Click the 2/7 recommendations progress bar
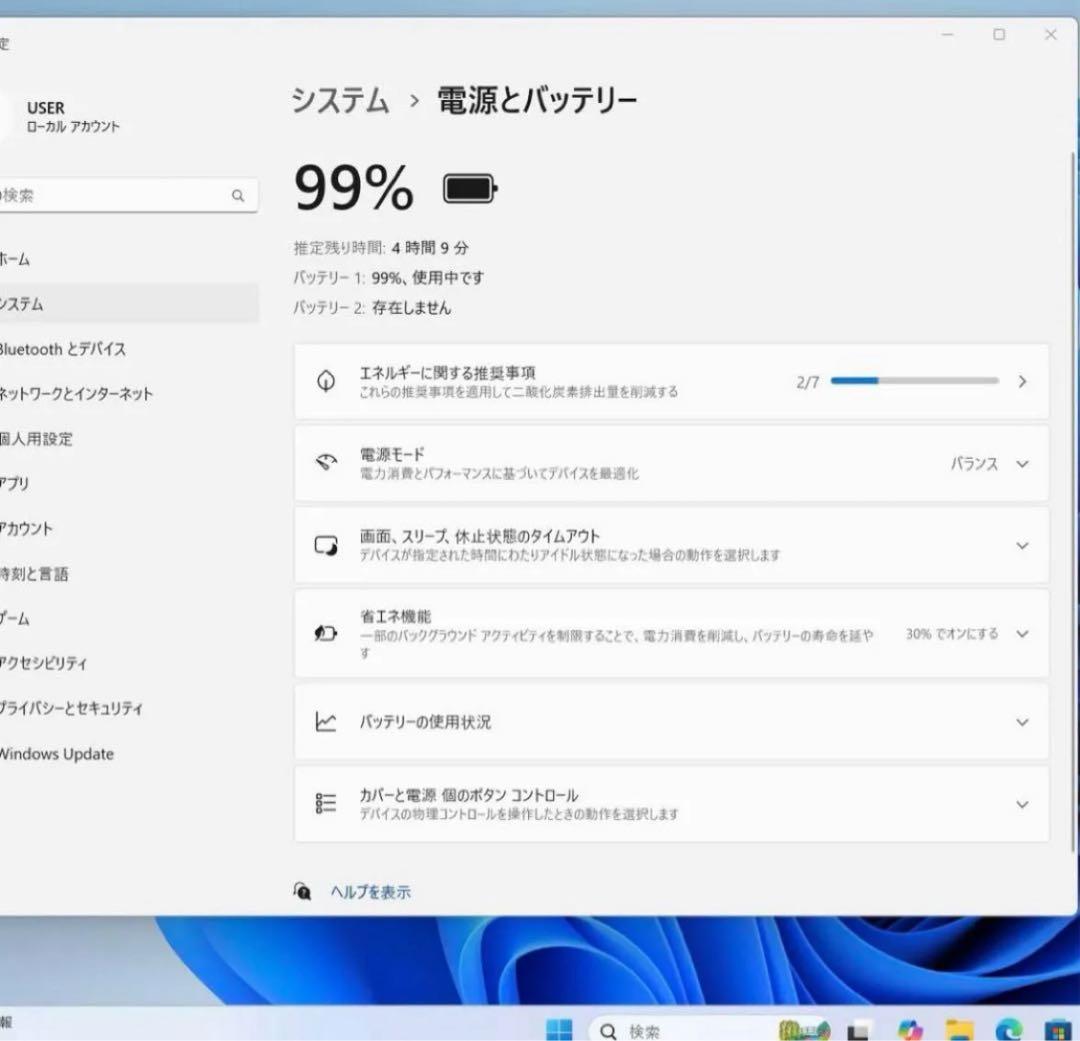 coord(913,381)
